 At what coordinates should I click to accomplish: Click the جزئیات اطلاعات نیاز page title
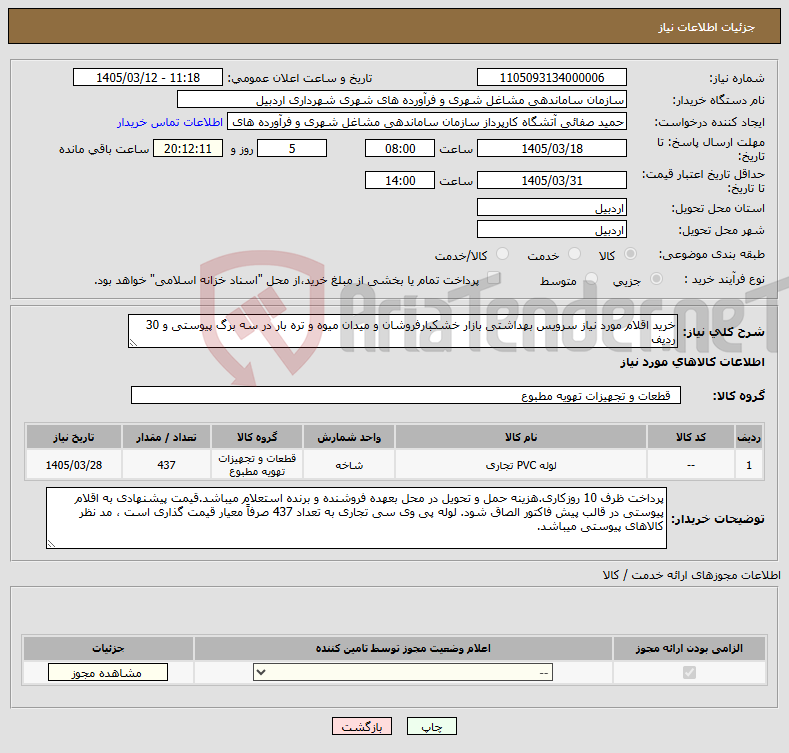706,27
